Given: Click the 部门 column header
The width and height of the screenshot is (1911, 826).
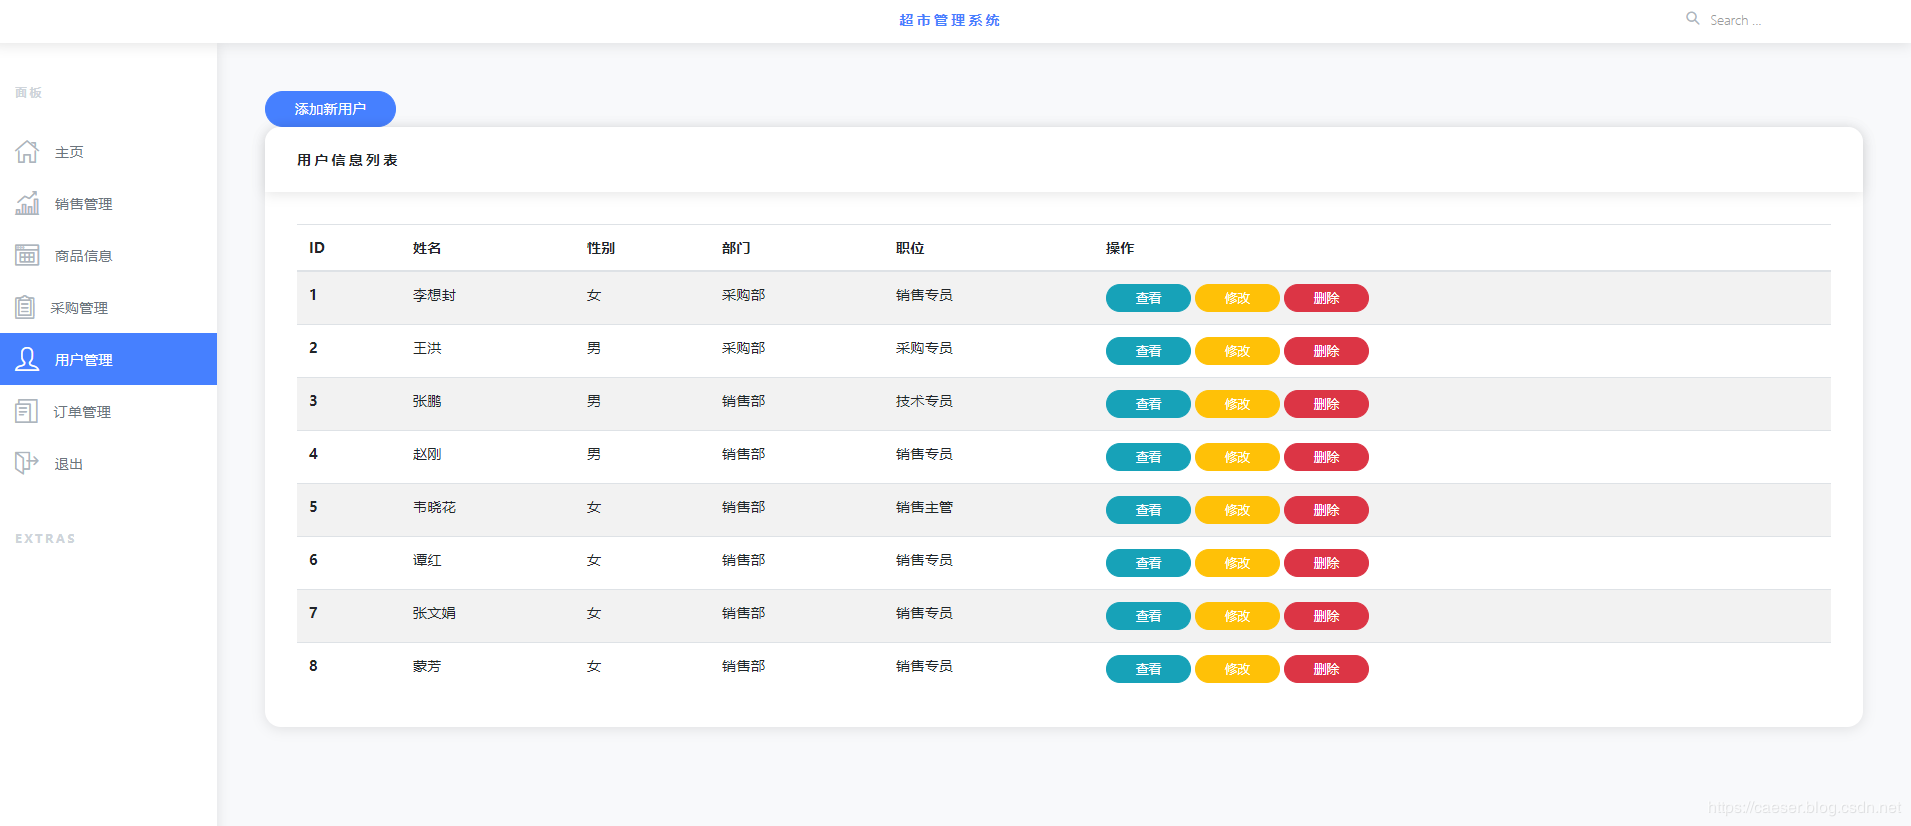Looking at the screenshot, I should pos(736,248).
